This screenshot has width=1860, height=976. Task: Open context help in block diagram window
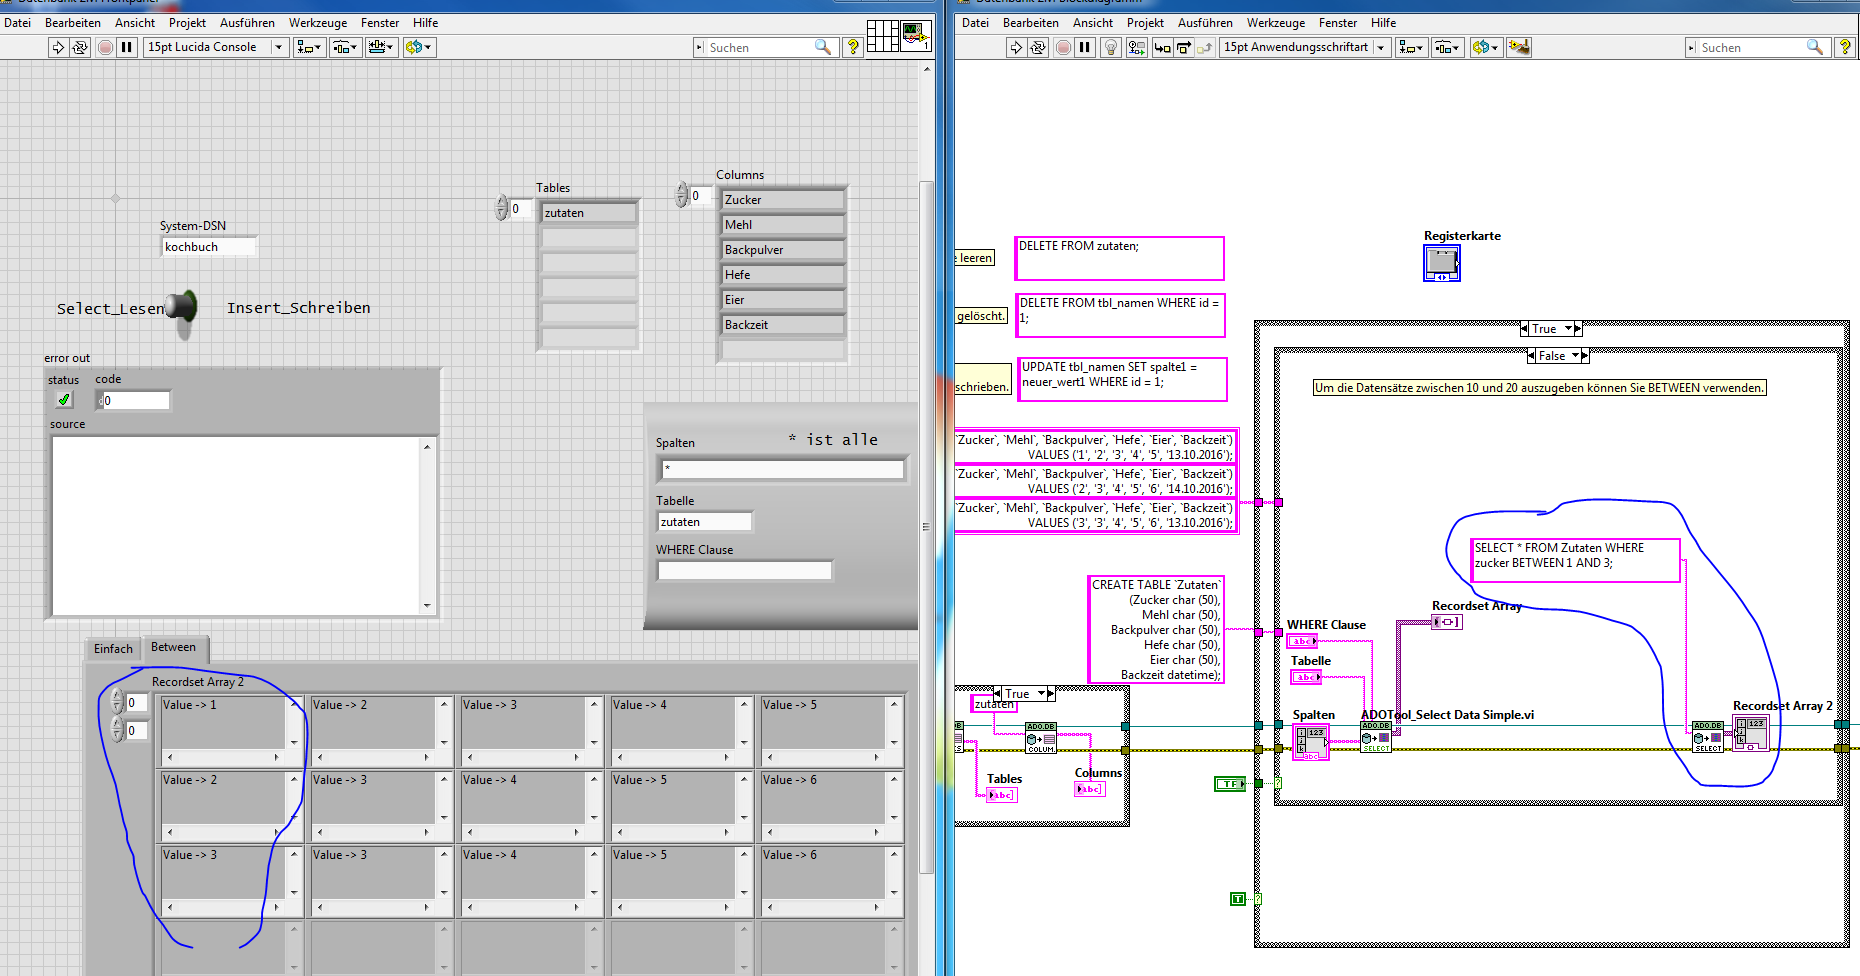(x=1845, y=47)
